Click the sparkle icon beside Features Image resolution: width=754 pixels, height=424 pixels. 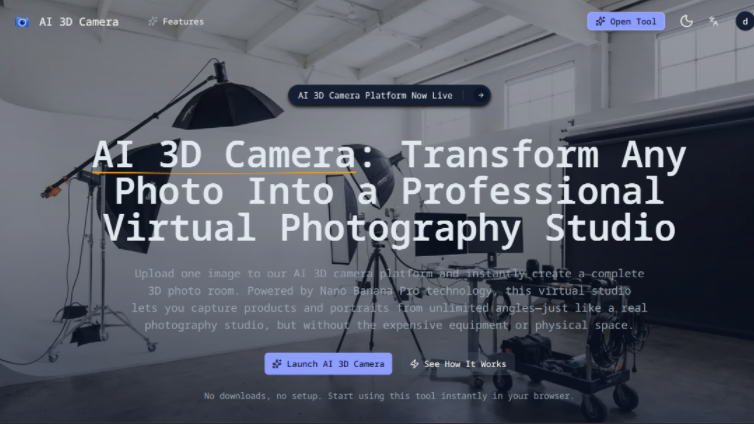[x=153, y=22]
